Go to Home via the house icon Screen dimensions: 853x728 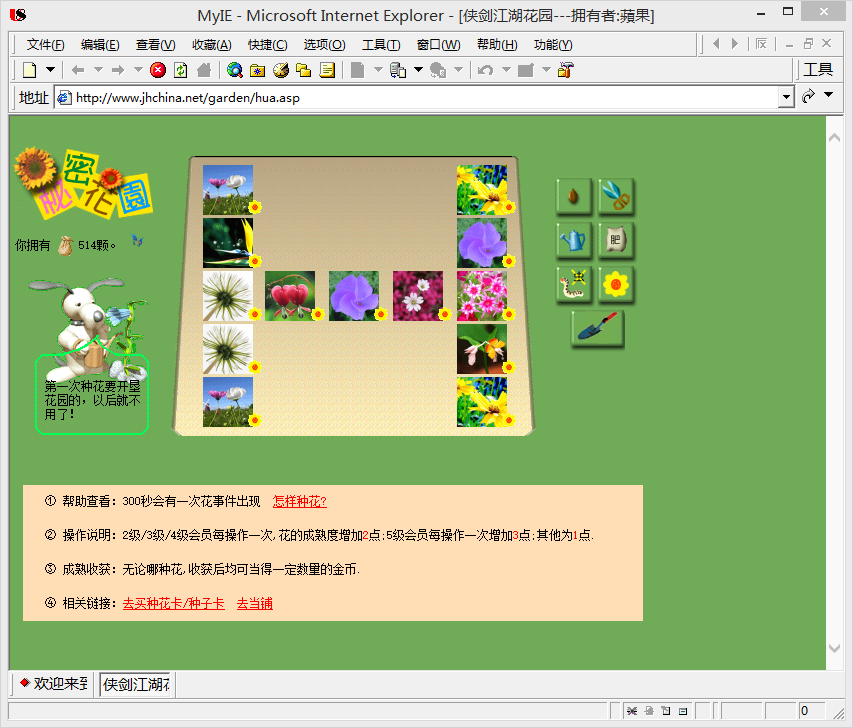pos(204,70)
